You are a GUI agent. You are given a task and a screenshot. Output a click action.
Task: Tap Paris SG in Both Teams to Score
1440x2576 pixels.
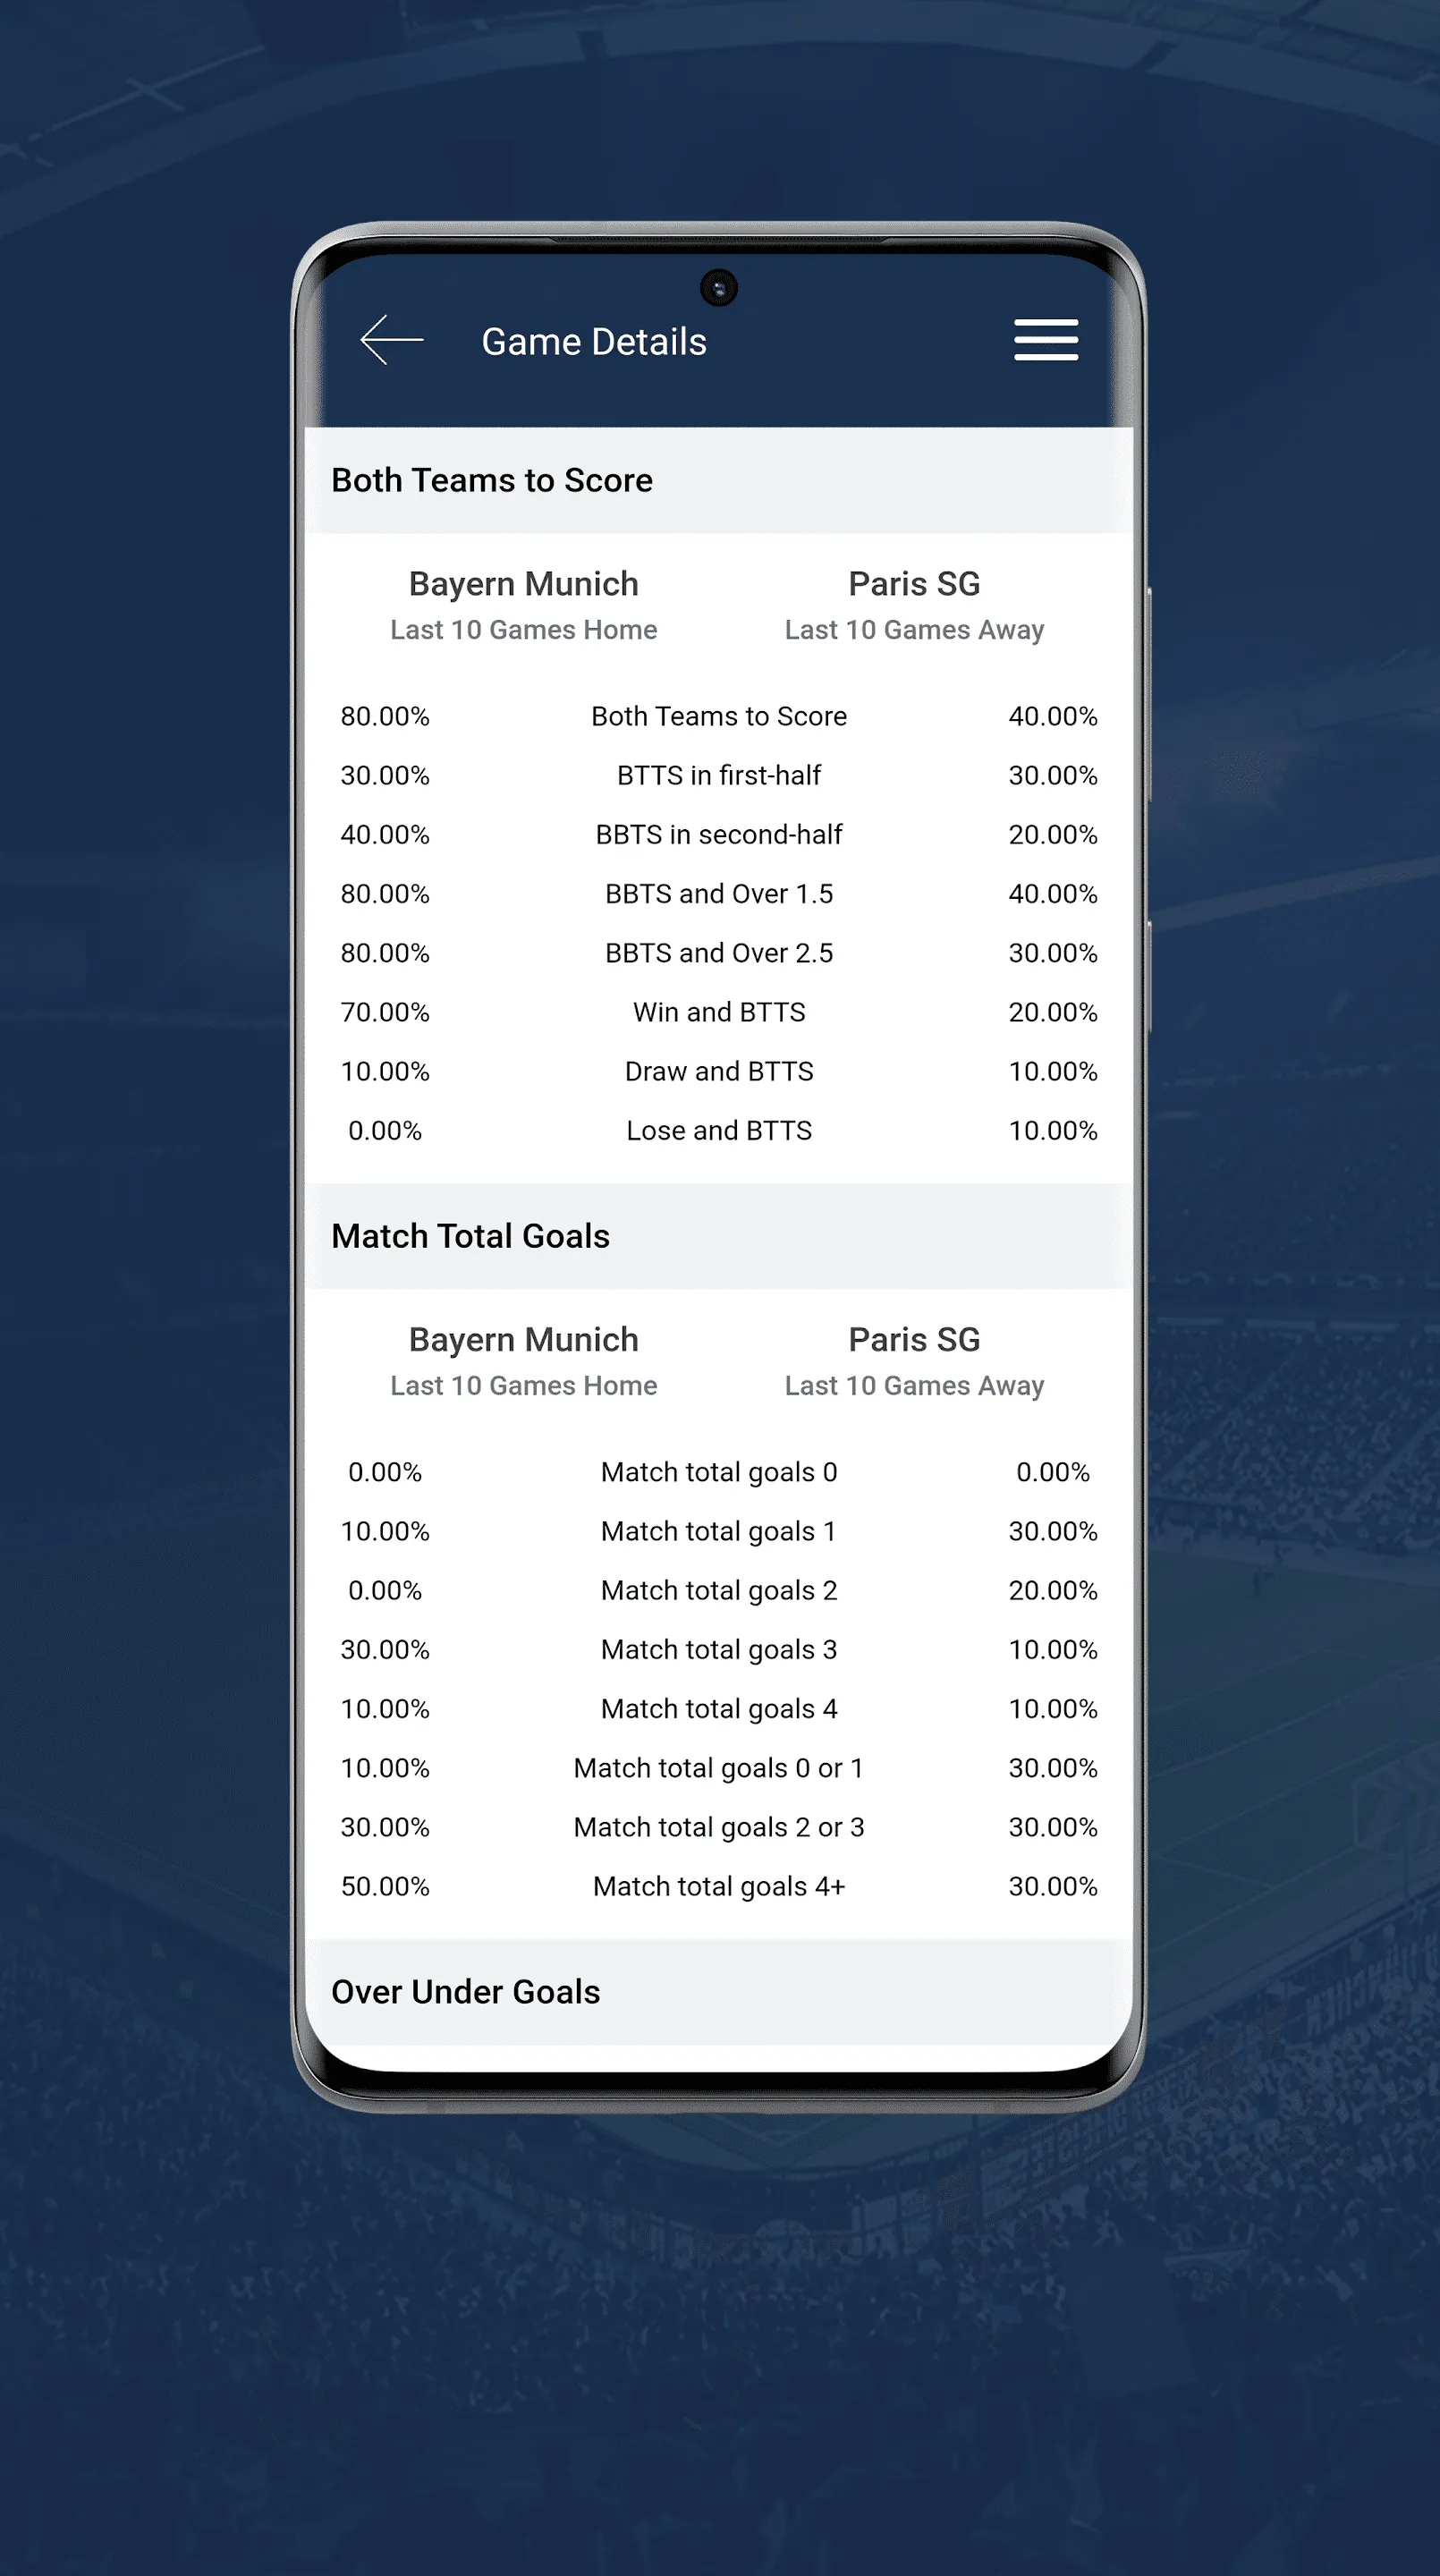click(914, 584)
